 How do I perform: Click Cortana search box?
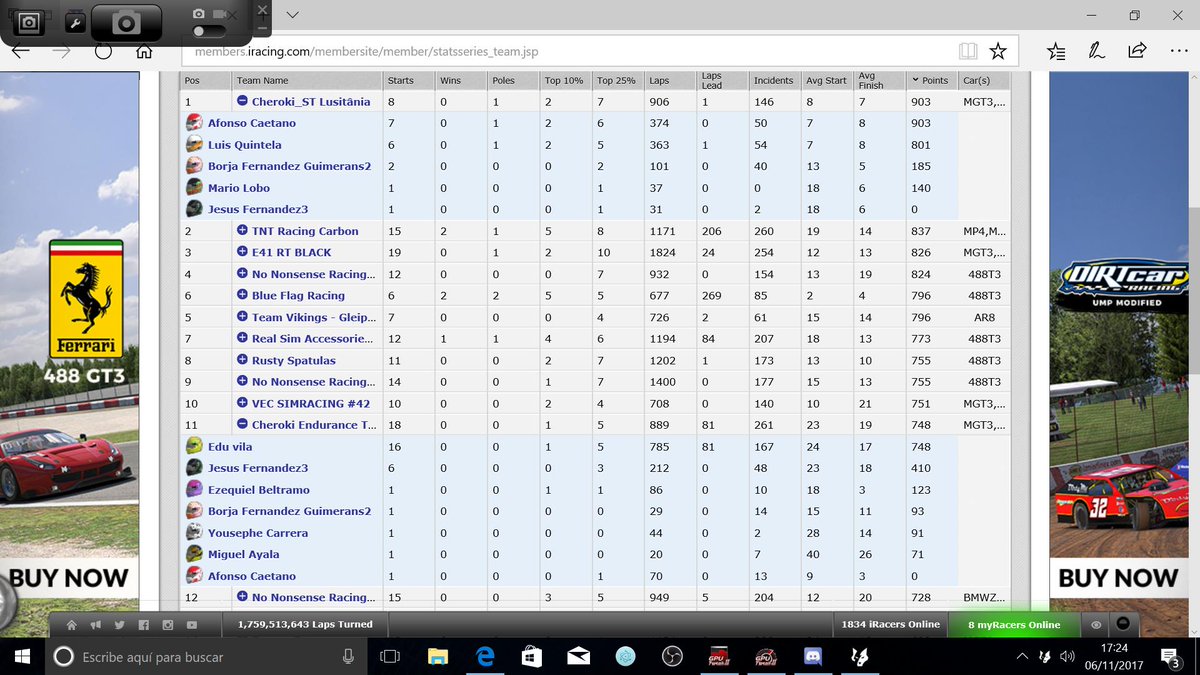(205, 657)
